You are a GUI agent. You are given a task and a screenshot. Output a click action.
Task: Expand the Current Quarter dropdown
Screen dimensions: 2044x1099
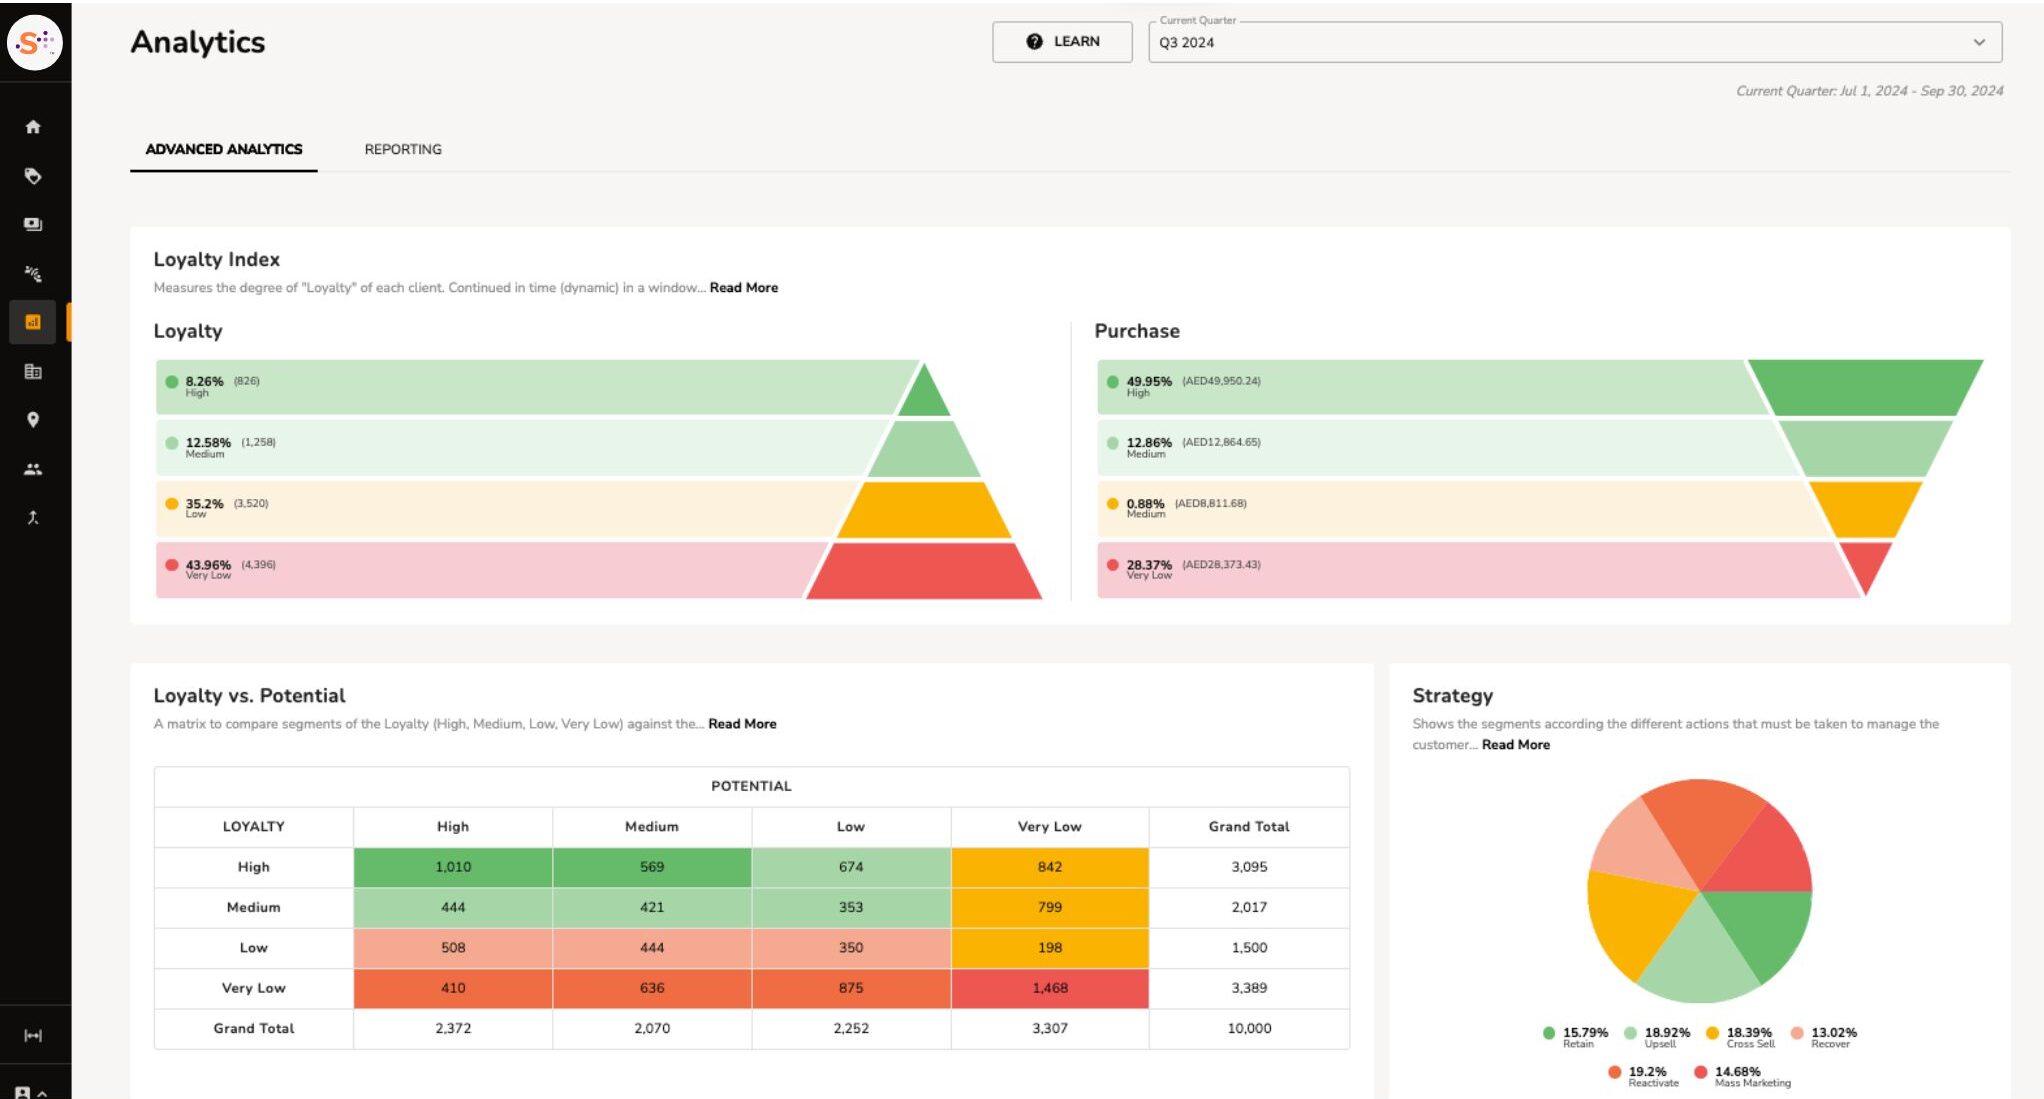click(x=1976, y=42)
